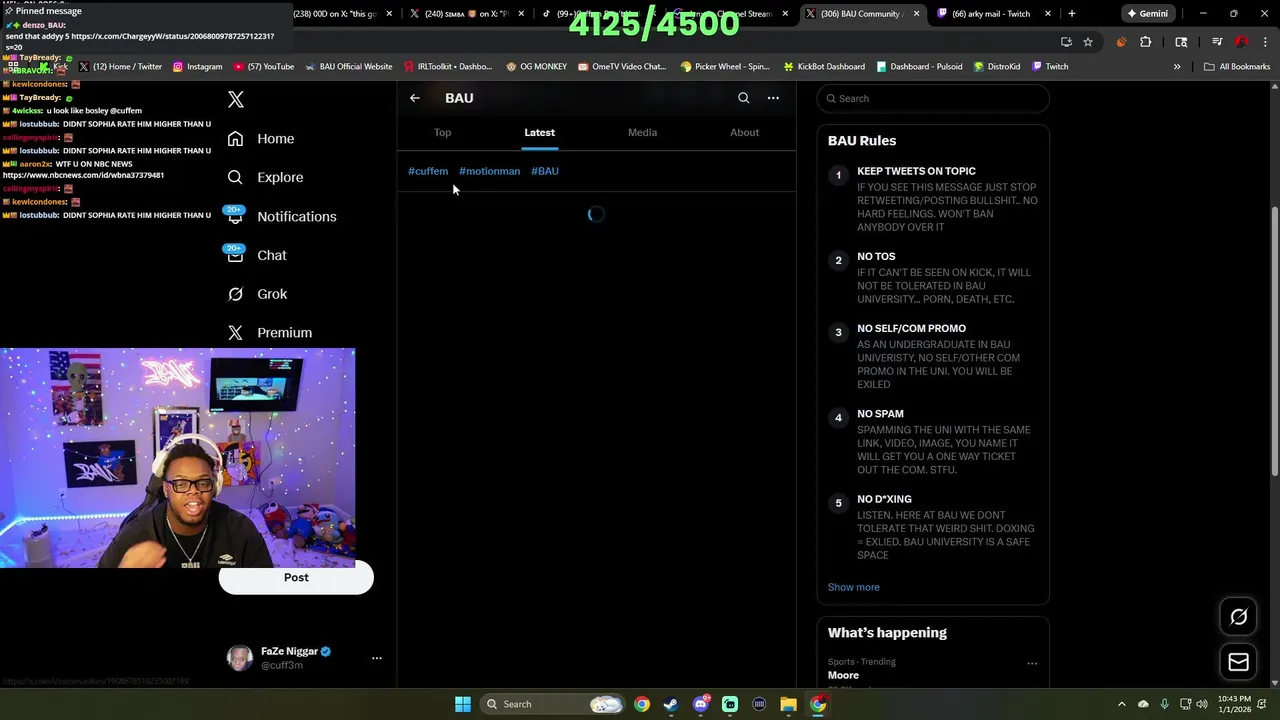Open the Dashboard - Pulsoid bookmark
This screenshot has height=720, width=1280.
point(918,67)
